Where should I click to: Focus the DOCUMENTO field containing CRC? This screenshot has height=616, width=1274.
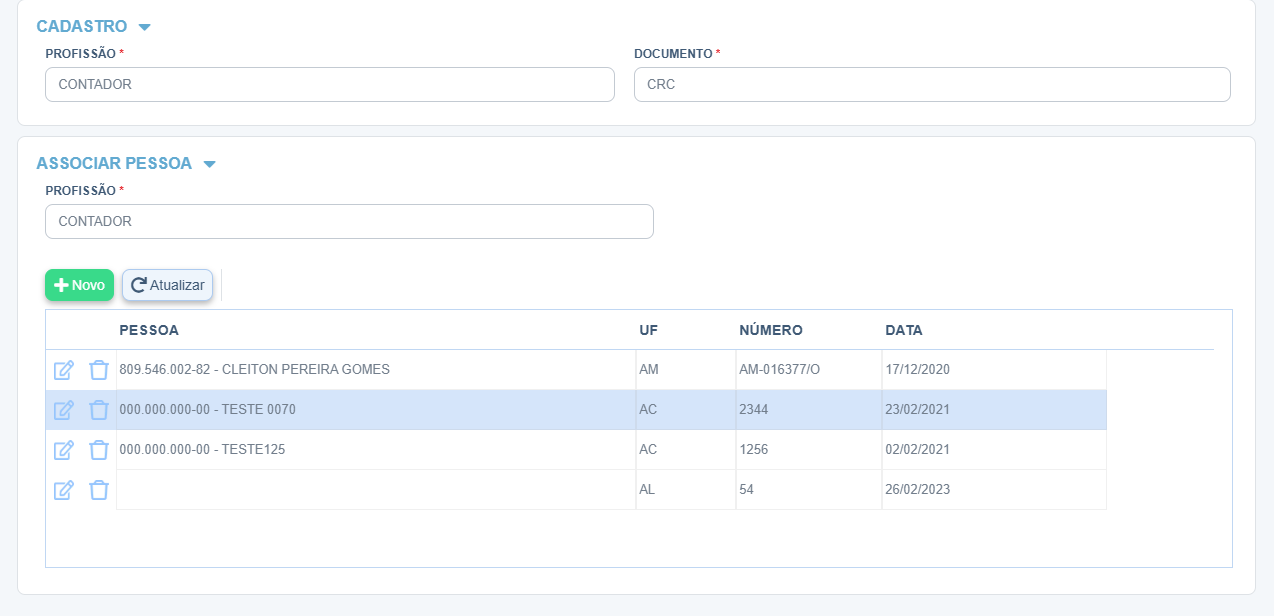[931, 85]
